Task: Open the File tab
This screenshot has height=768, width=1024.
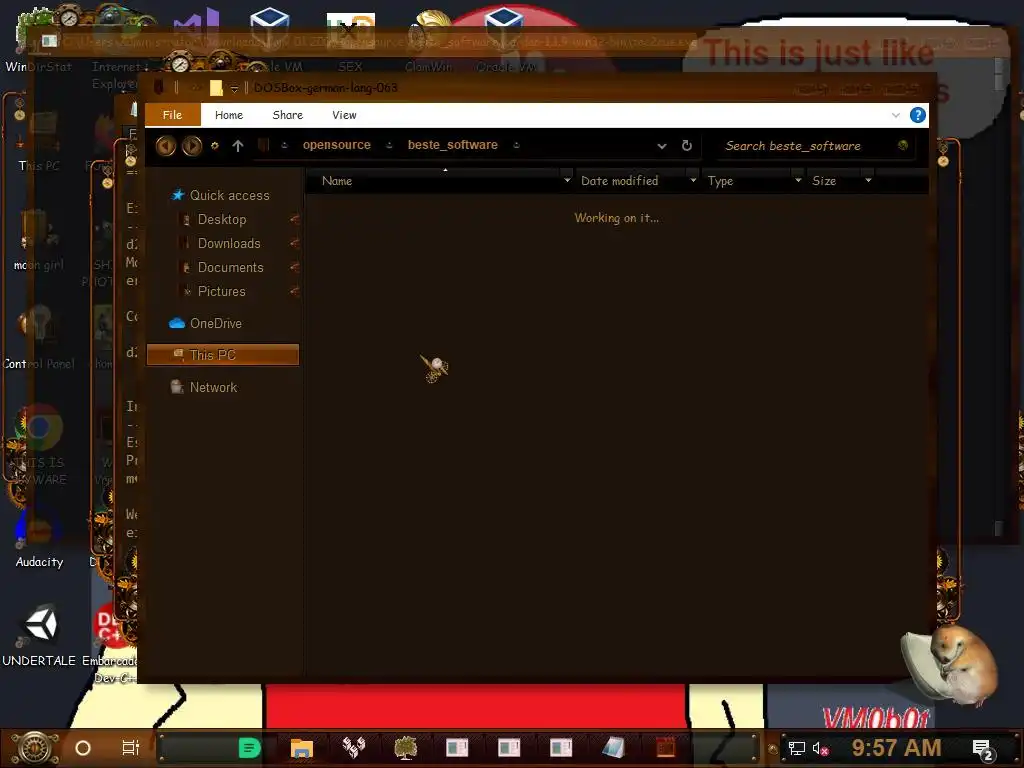Action: click(172, 115)
